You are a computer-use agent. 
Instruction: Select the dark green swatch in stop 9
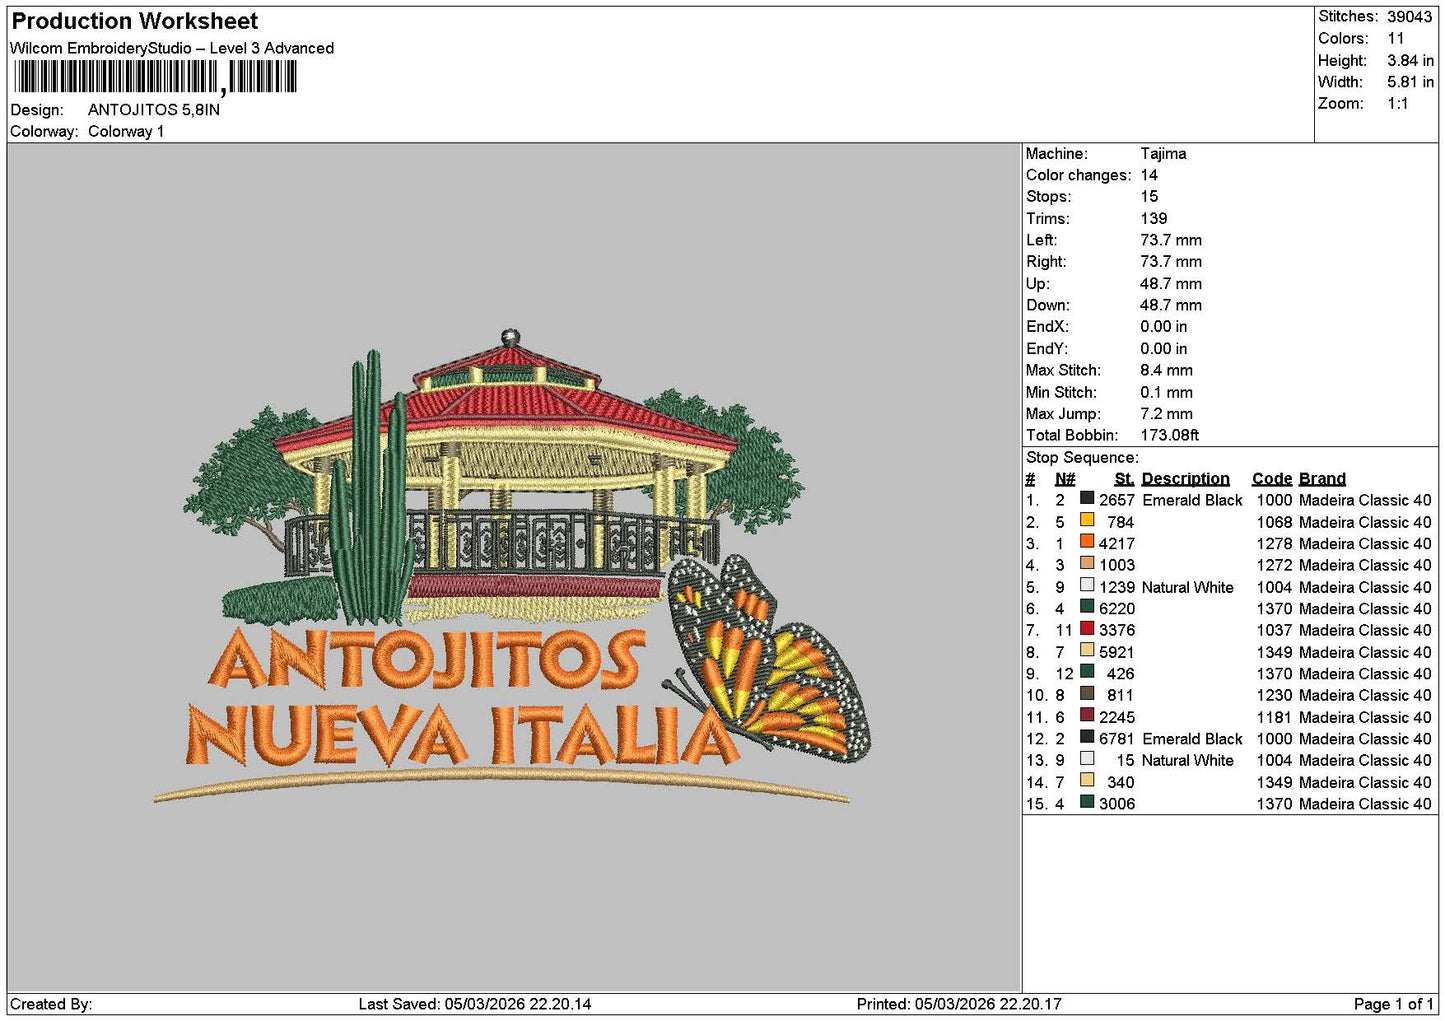[x=1087, y=672]
